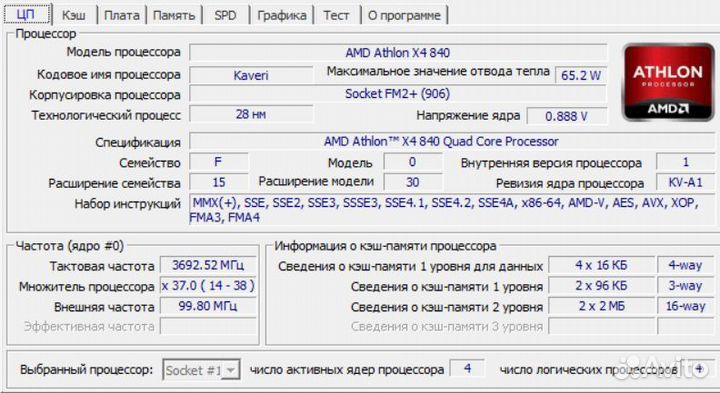Click the Семейство value F
This screenshot has width=720, height=393.
(x=219, y=162)
